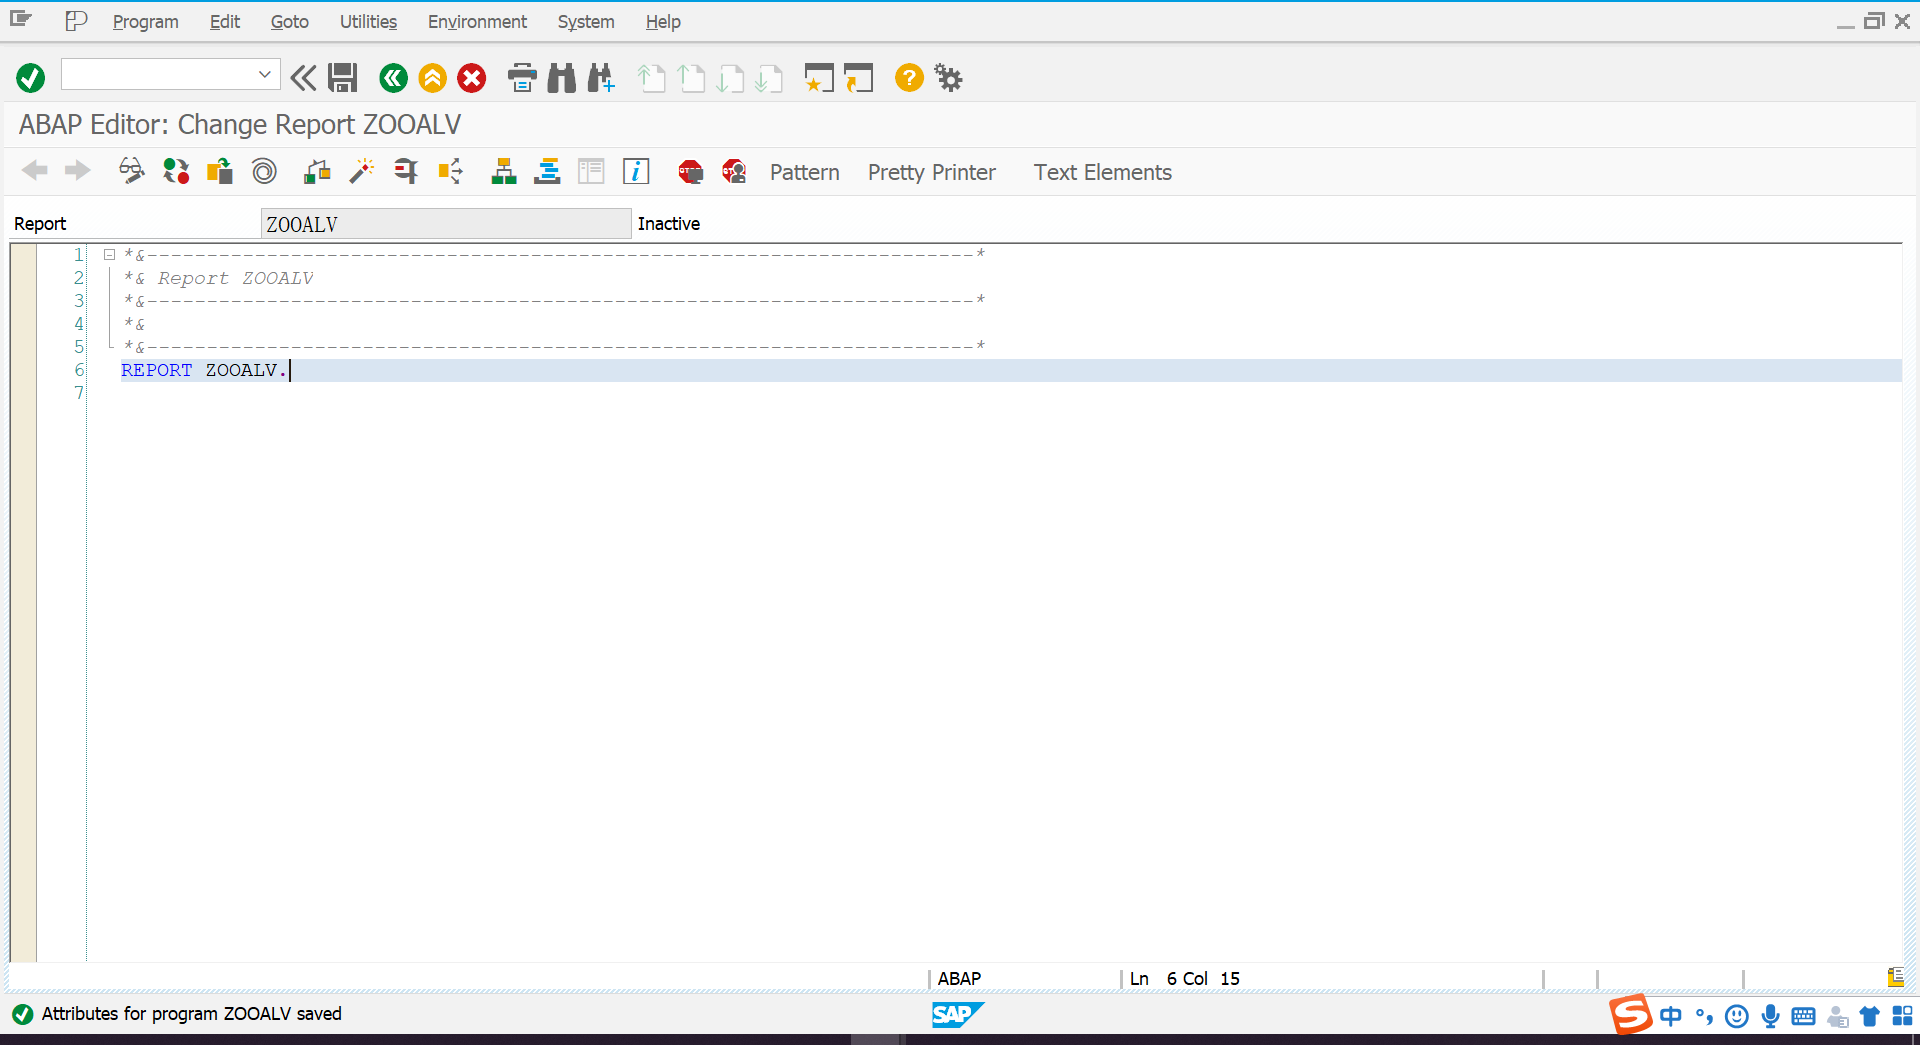Image resolution: width=1920 pixels, height=1045 pixels.
Task: Open the Utilities menu
Action: coord(367,21)
